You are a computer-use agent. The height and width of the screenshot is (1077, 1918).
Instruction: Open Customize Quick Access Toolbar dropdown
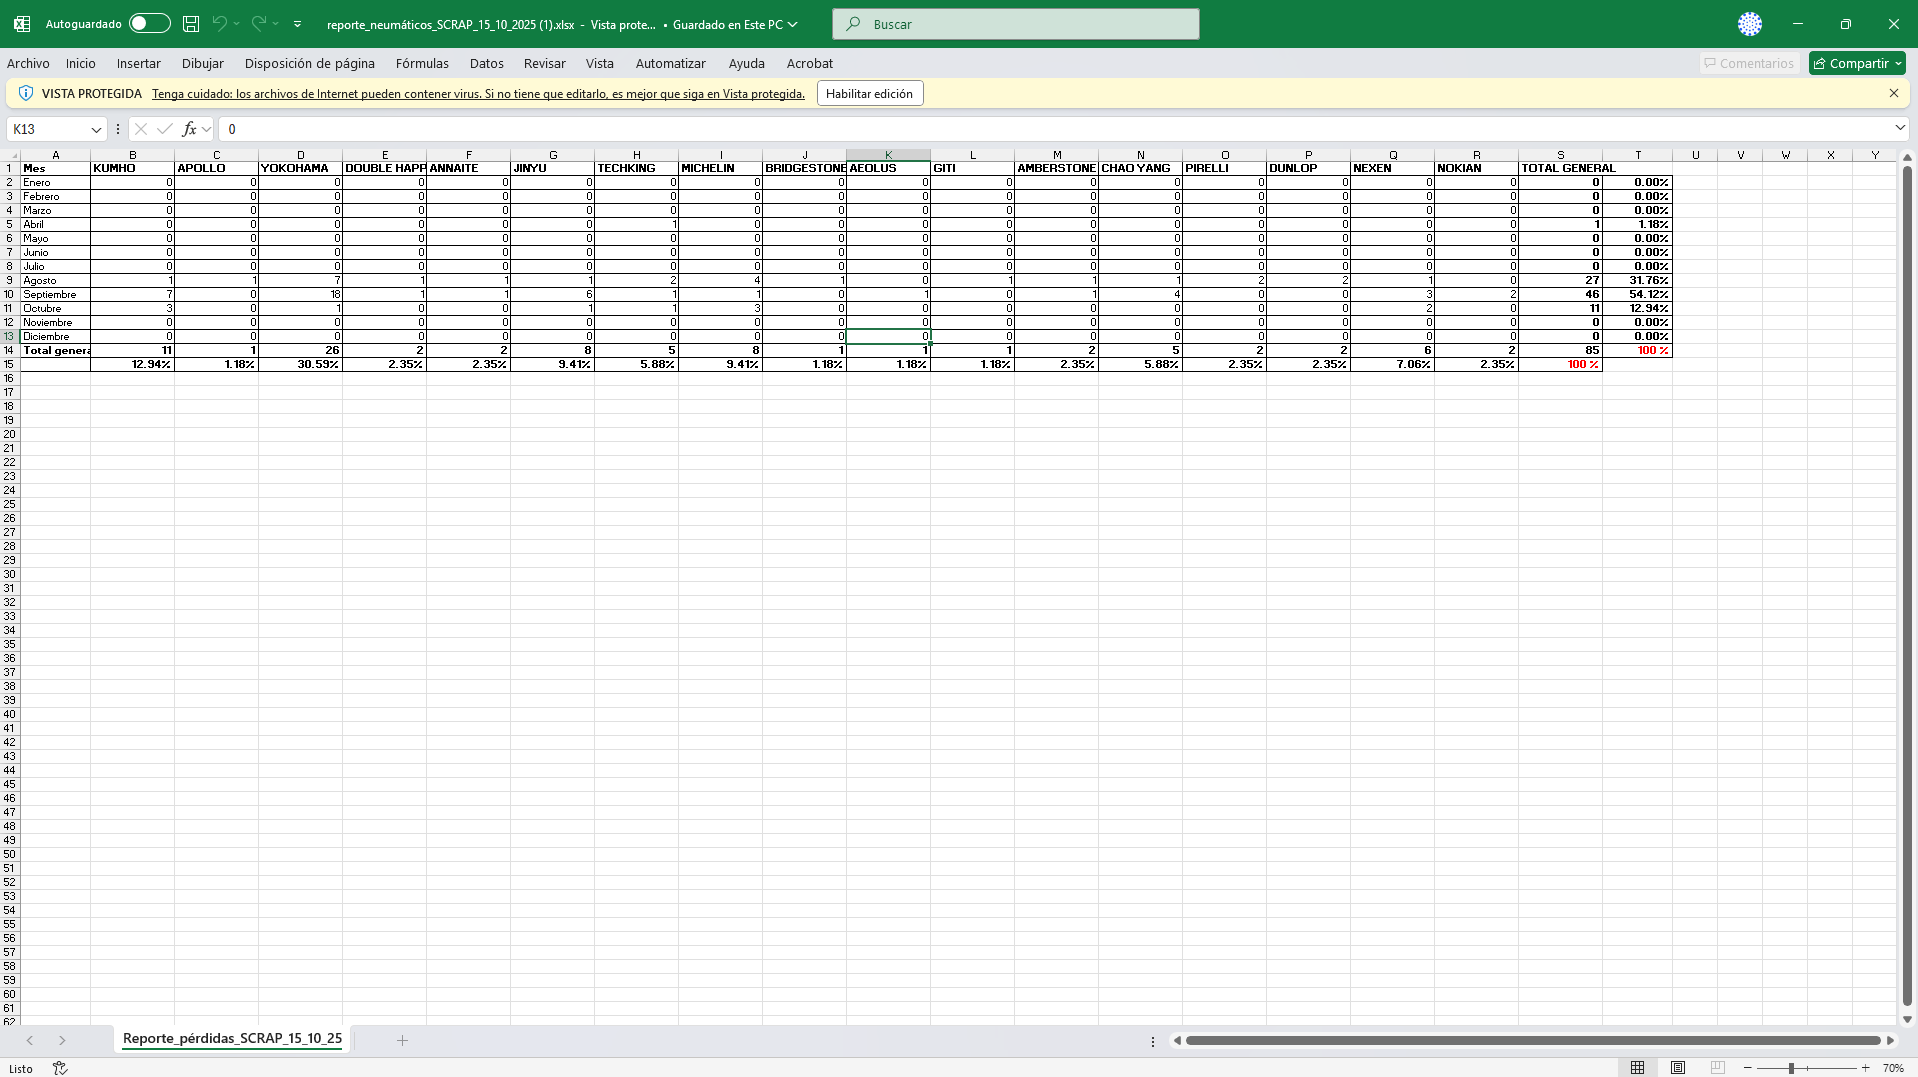pos(297,24)
